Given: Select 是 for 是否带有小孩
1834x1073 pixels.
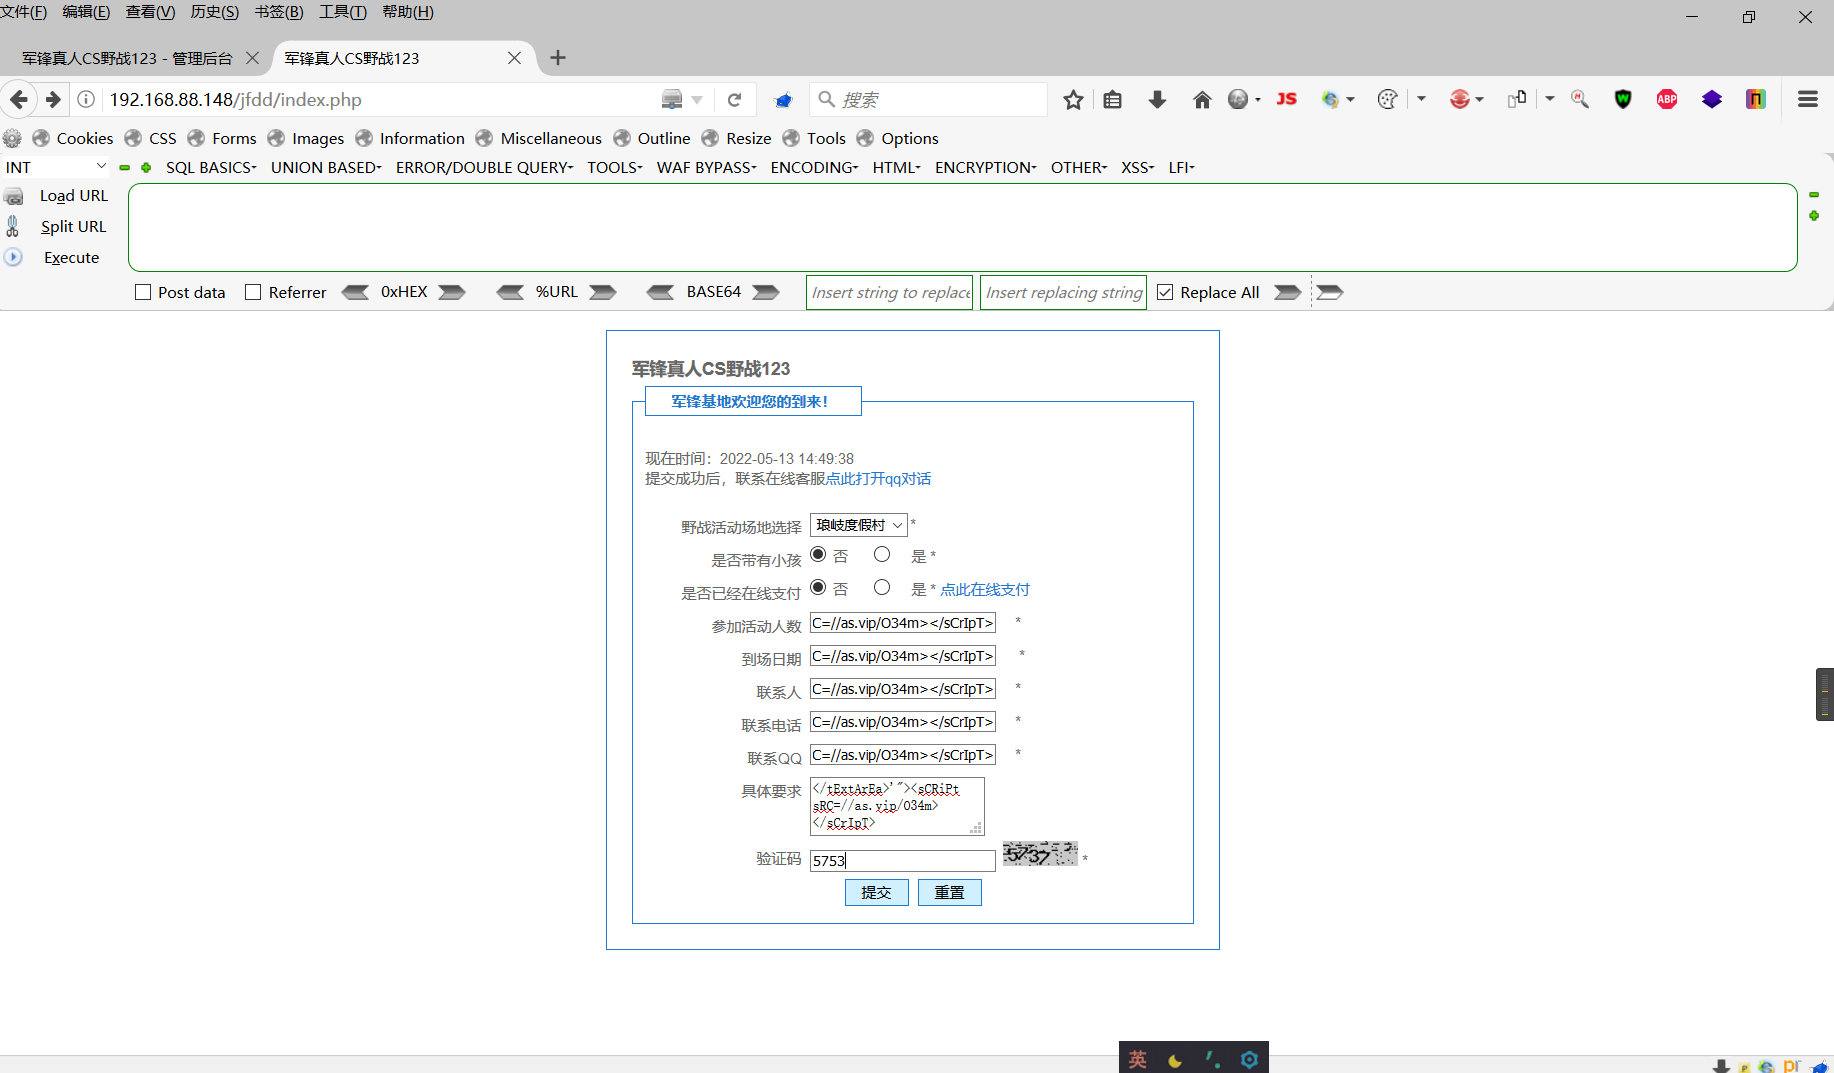Looking at the screenshot, I should pyautogui.click(x=882, y=554).
